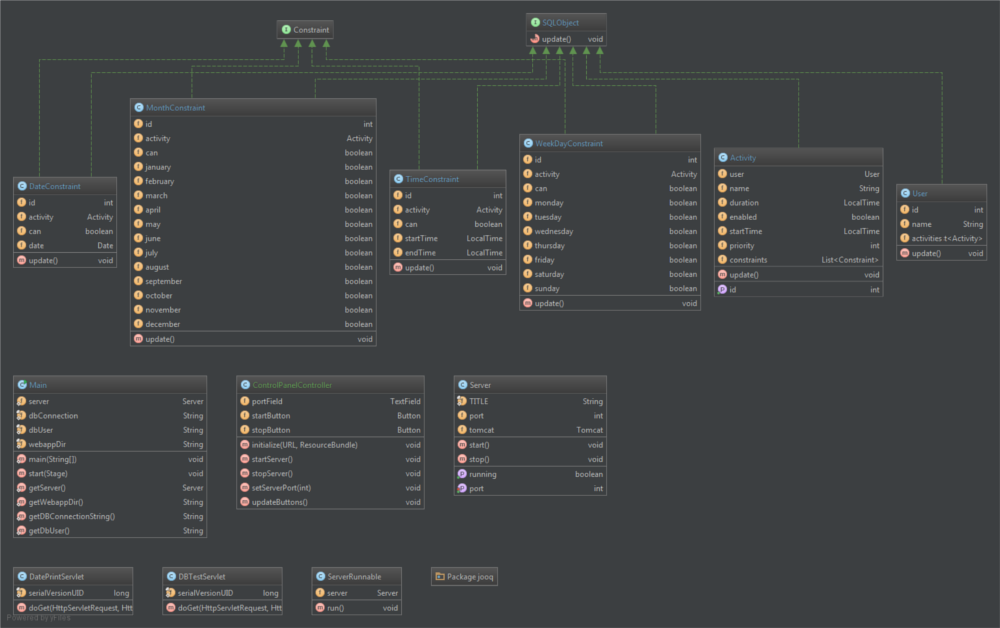Select the Activity class icon
The image size is (1000, 628).
click(723, 157)
